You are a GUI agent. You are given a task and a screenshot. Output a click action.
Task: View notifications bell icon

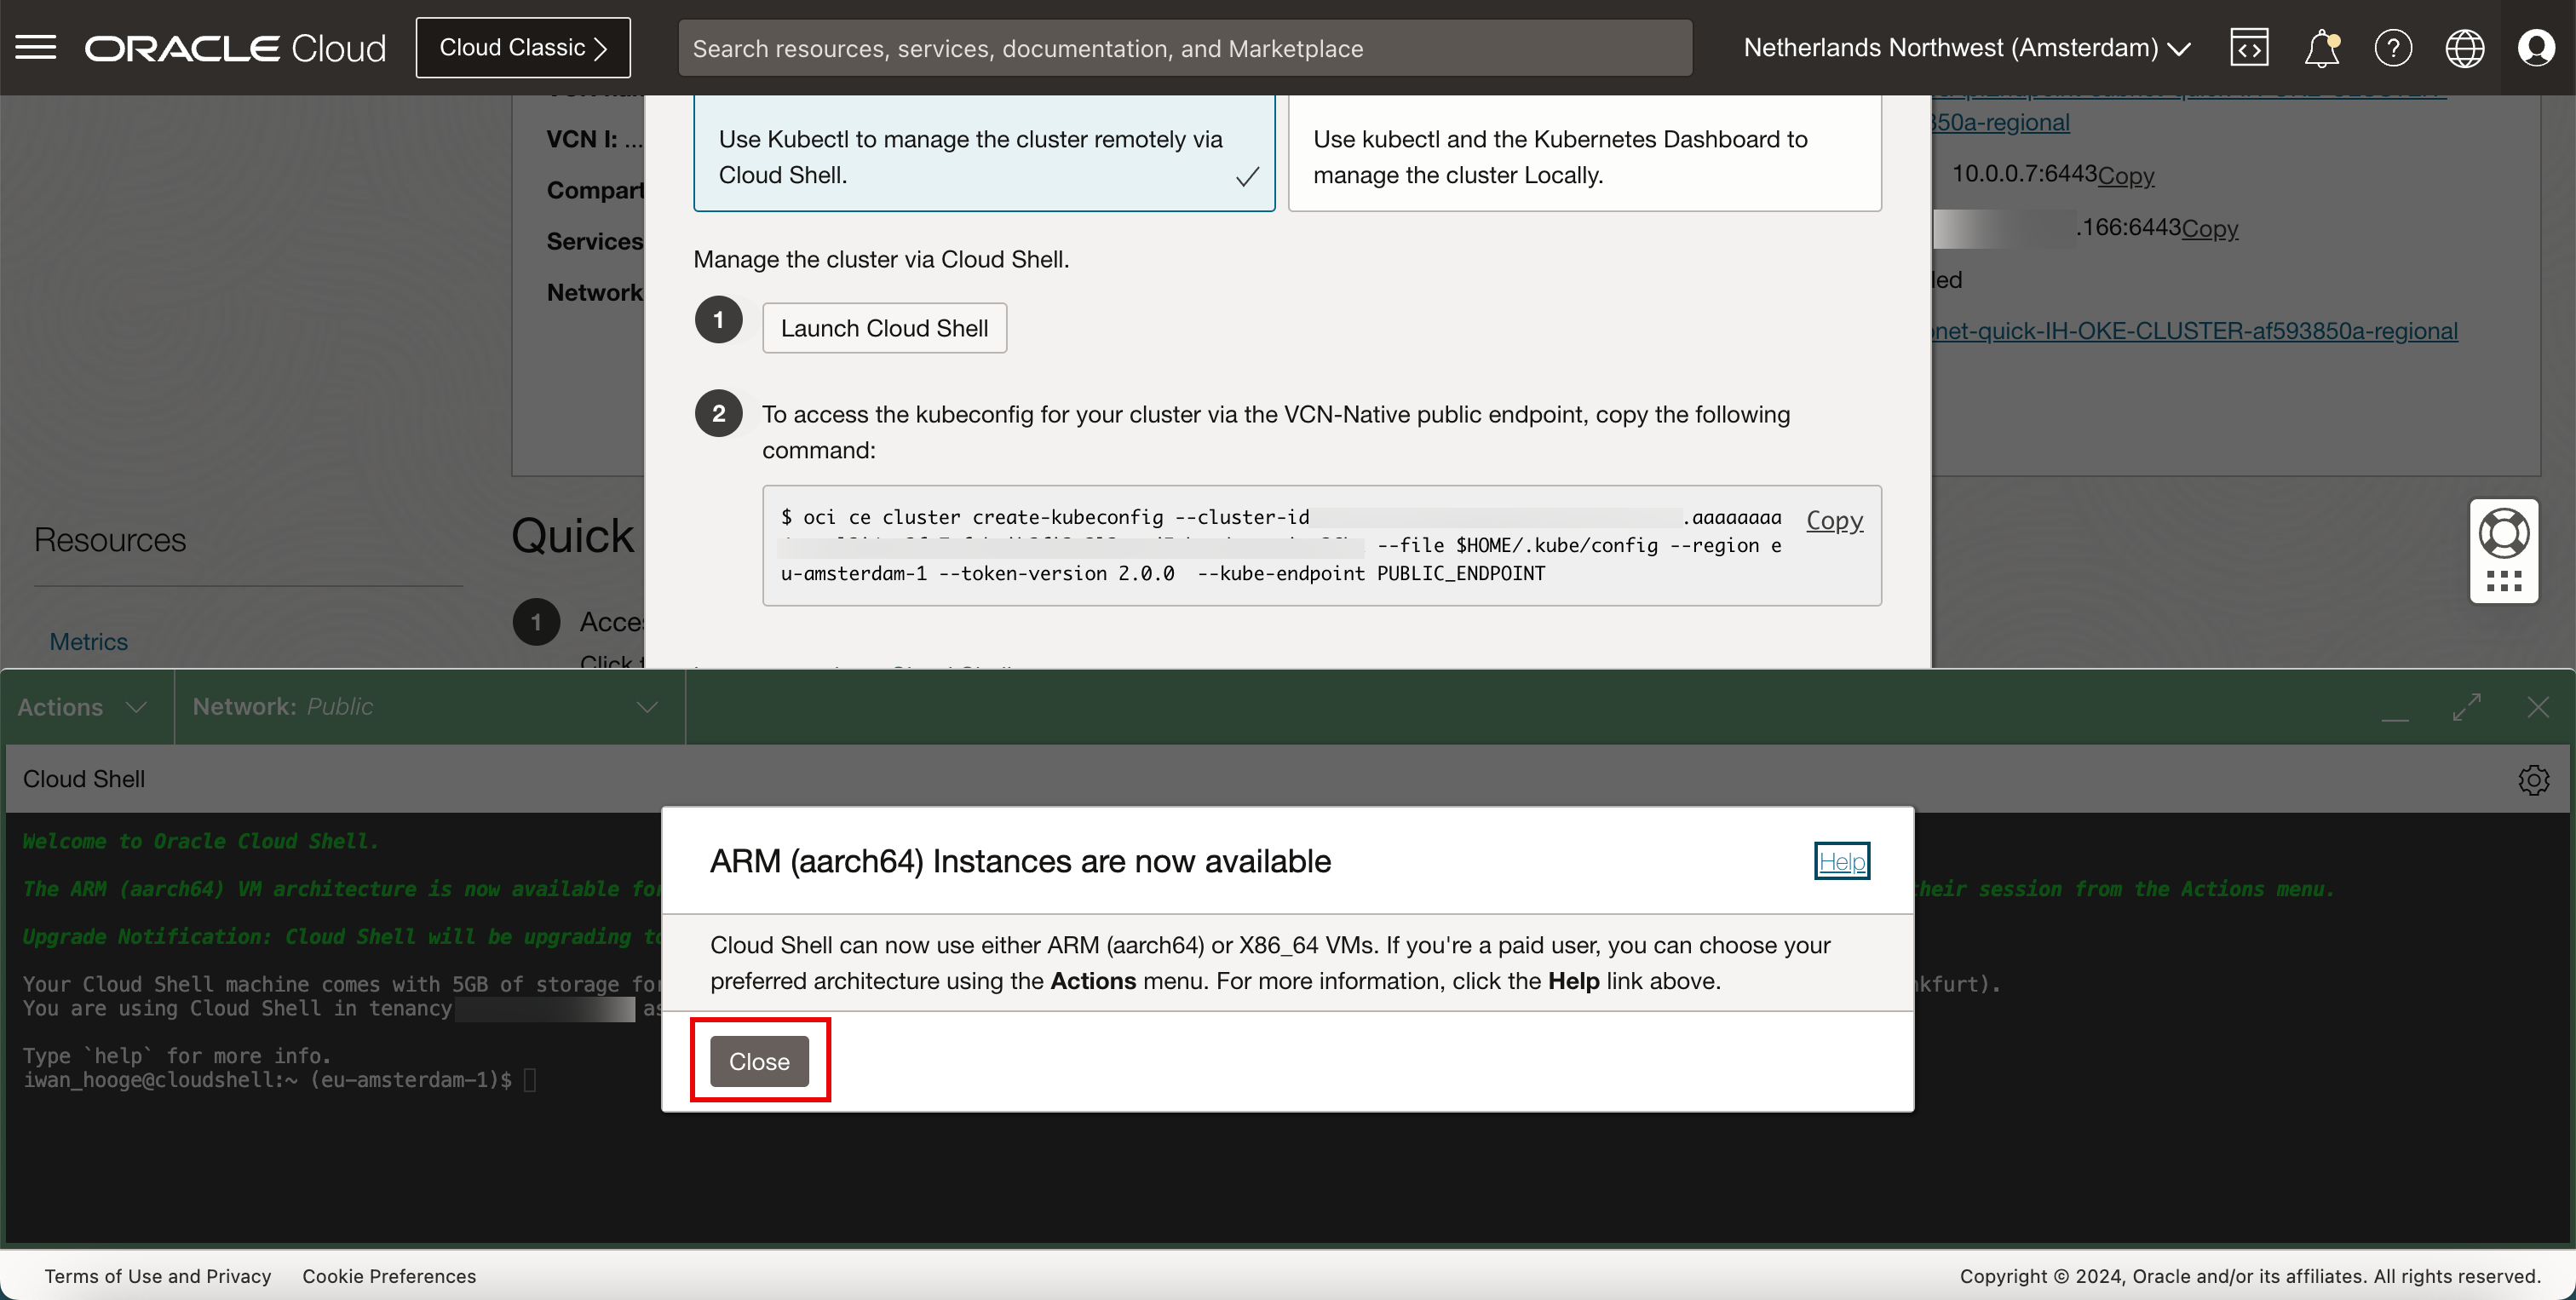[2322, 48]
